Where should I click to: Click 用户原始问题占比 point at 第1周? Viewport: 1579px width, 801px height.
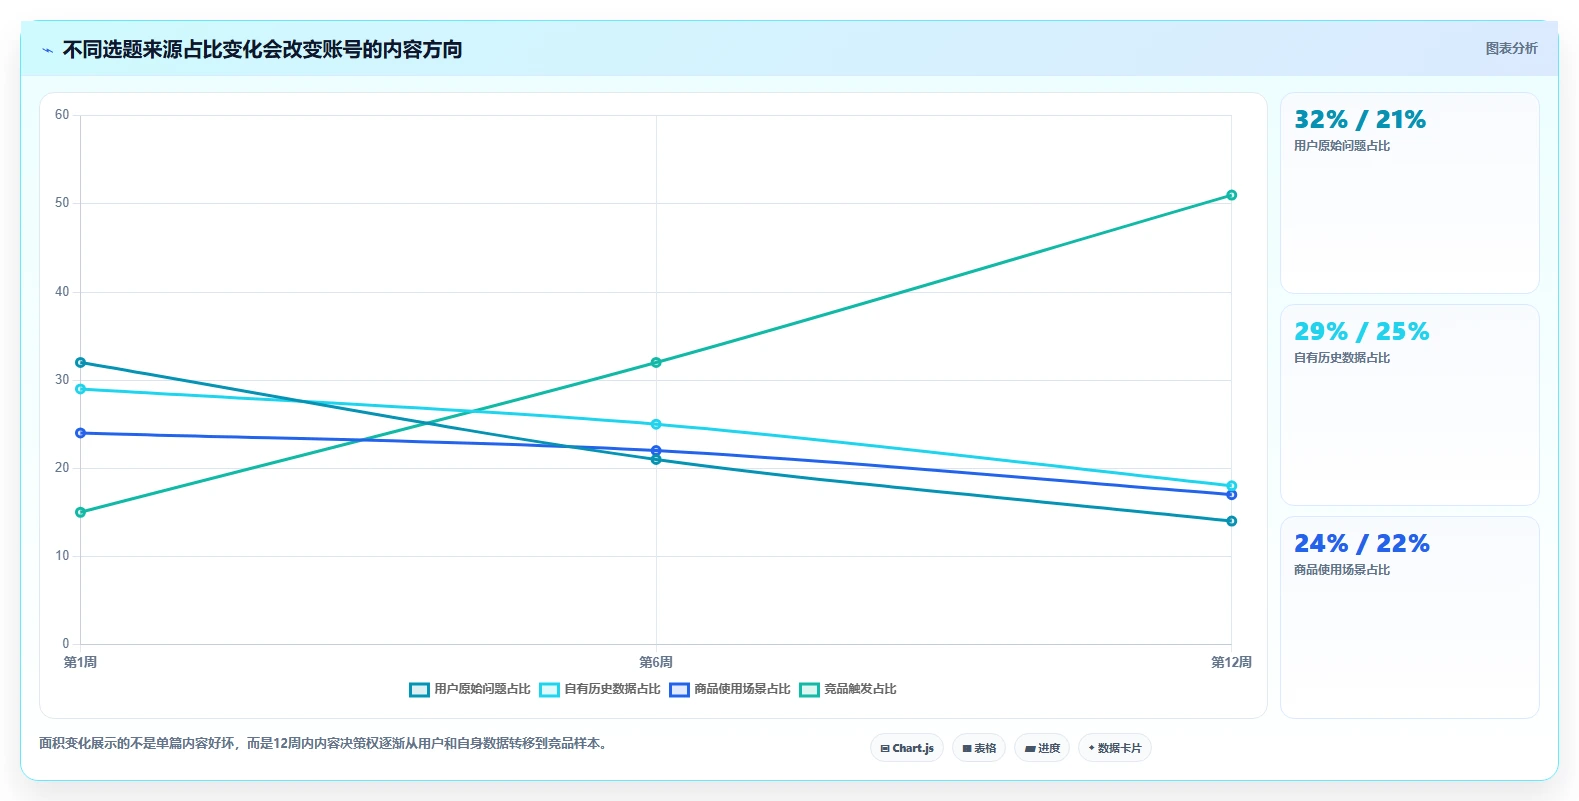[80, 362]
